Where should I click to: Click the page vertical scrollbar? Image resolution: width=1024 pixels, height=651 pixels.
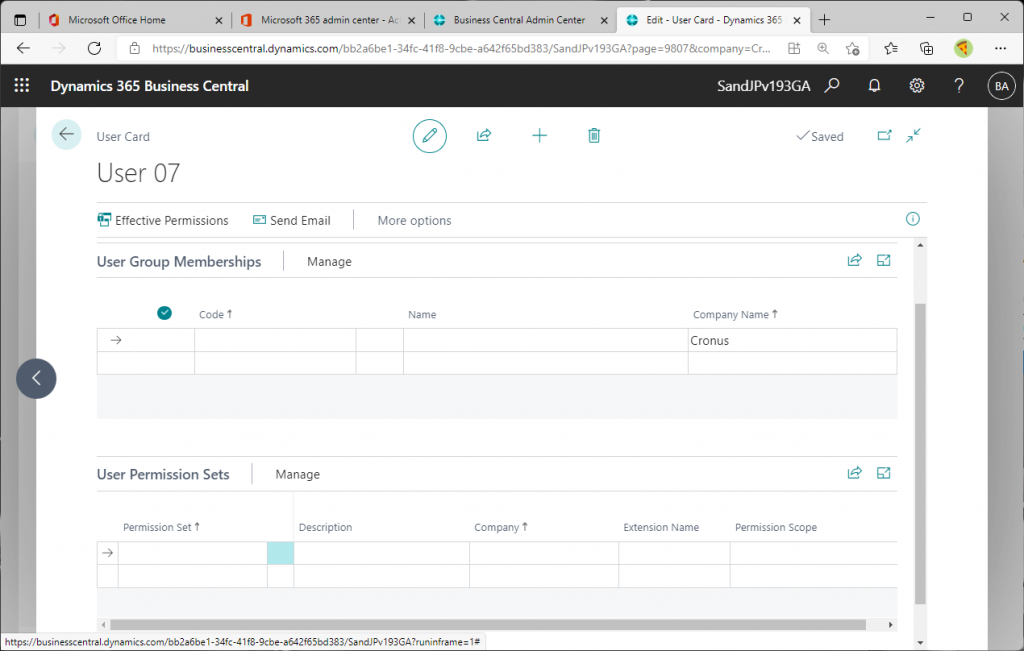click(x=920, y=454)
